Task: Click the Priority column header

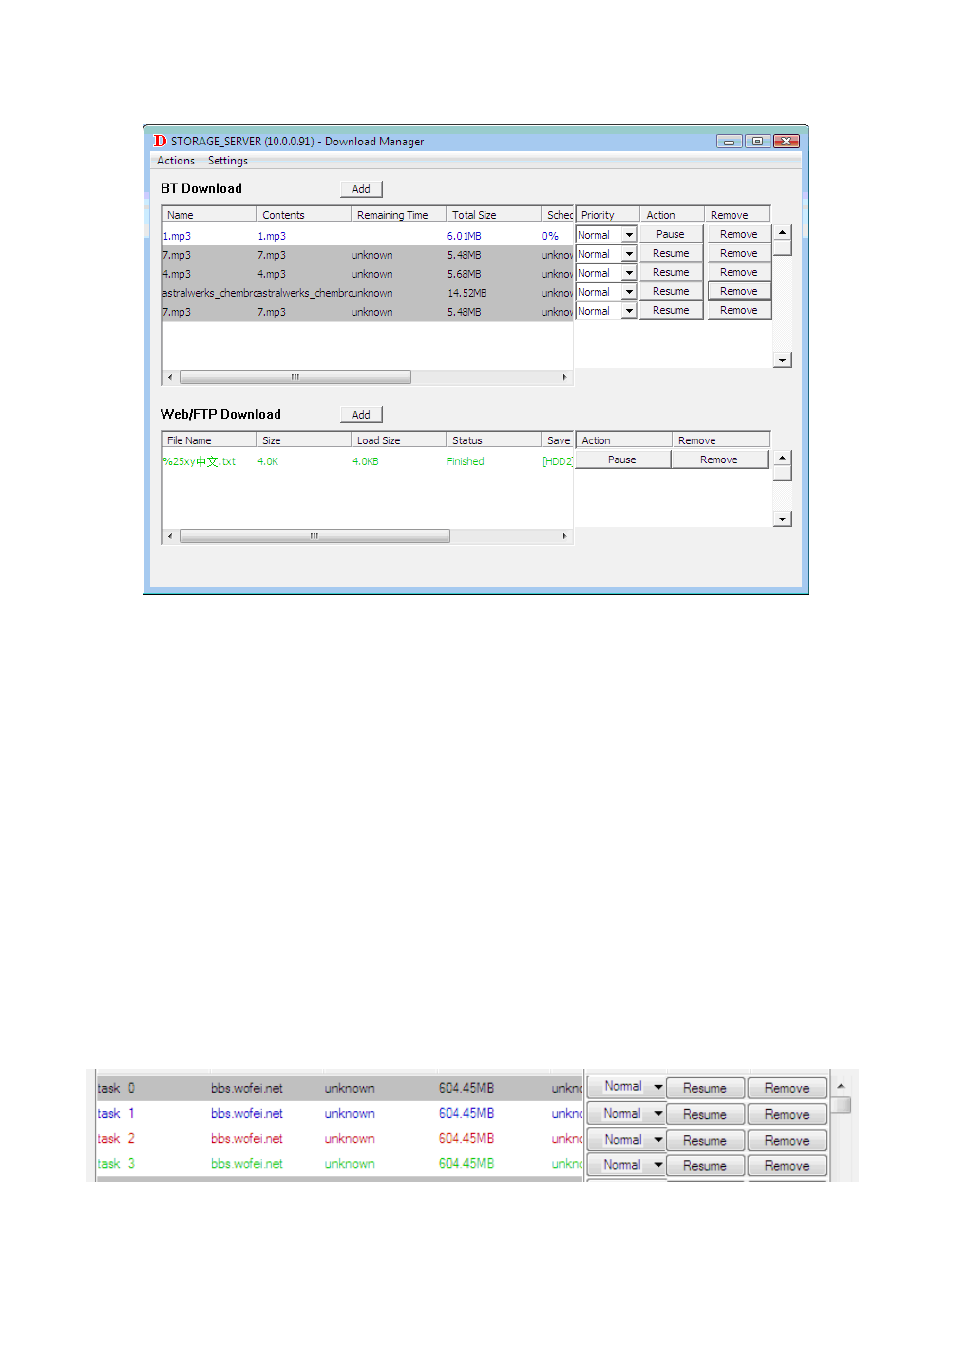Action: tap(608, 215)
